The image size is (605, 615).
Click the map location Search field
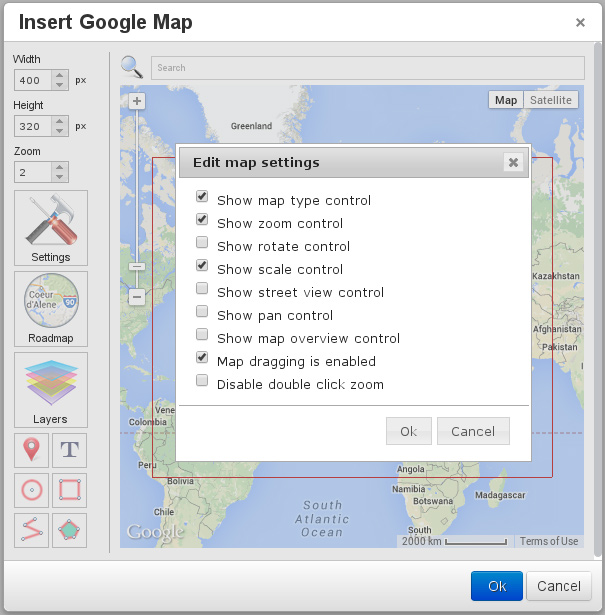pos(367,67)
